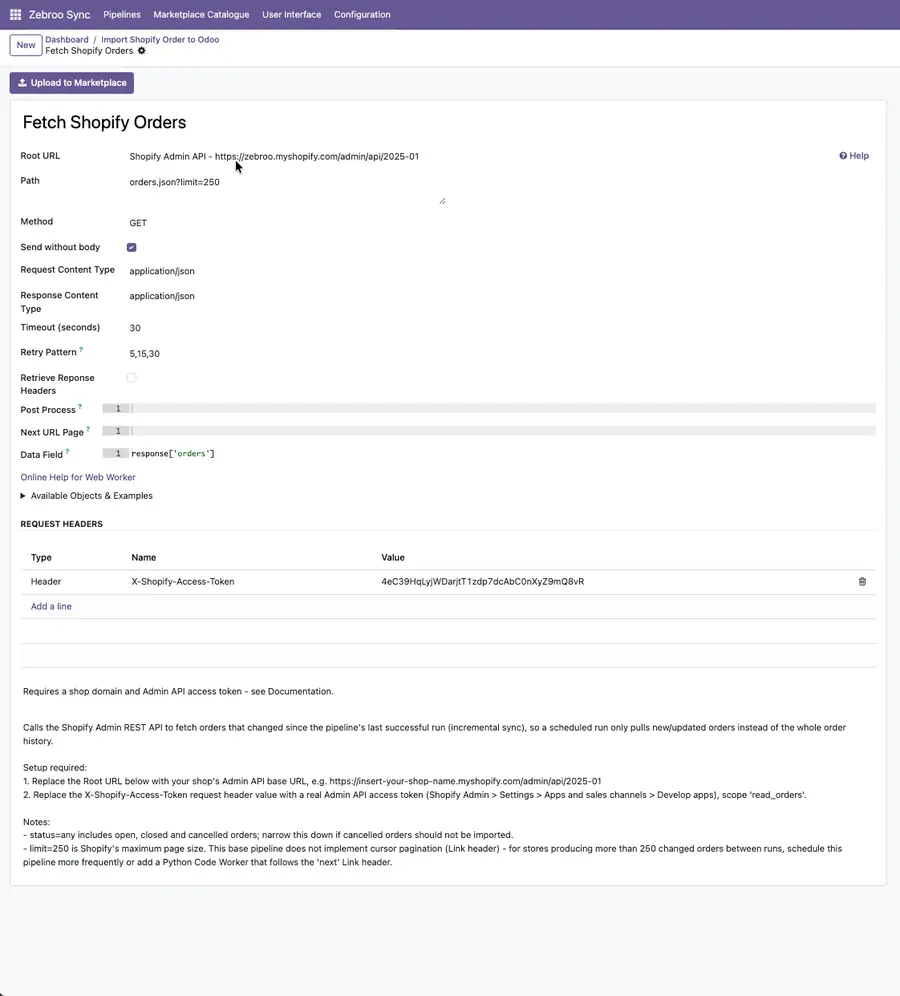Open Import Shopify Order to Odoo breadcrumb

(160, 39)
